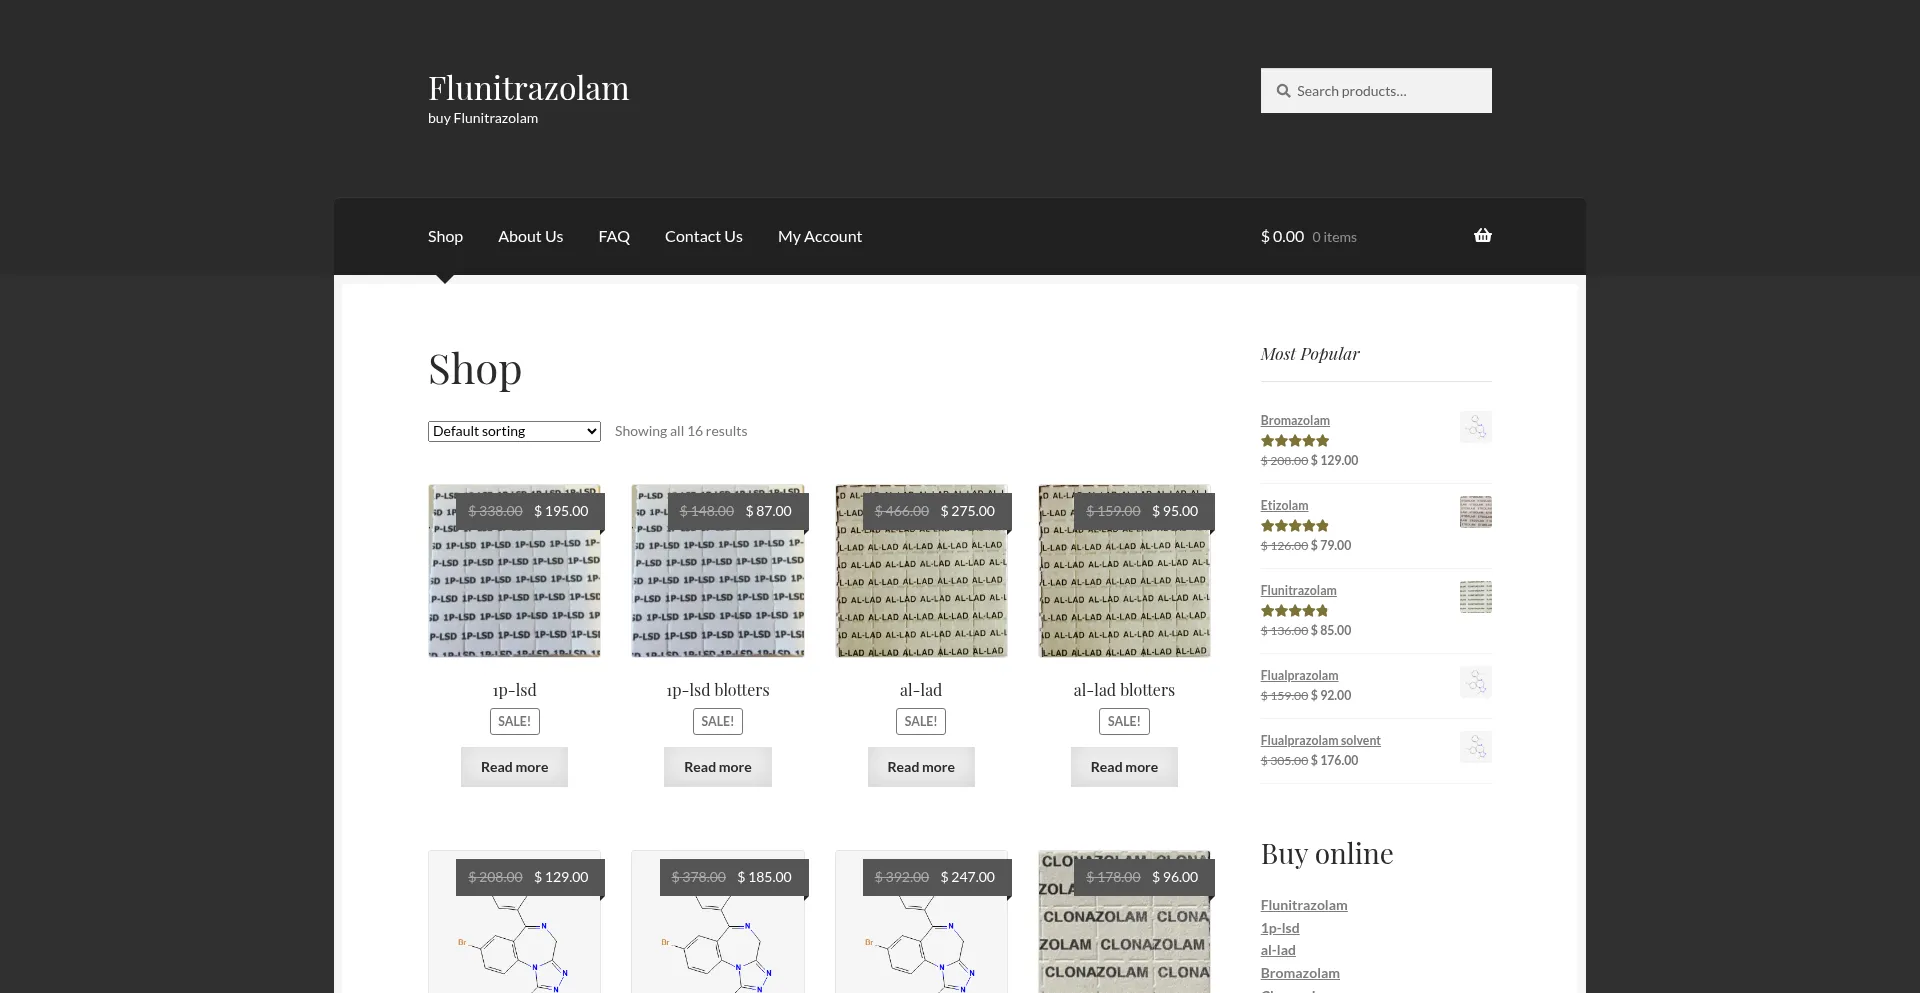Open the product image priced $247.00
This screenshot has height=993, width=1920.
coord(921,922)
